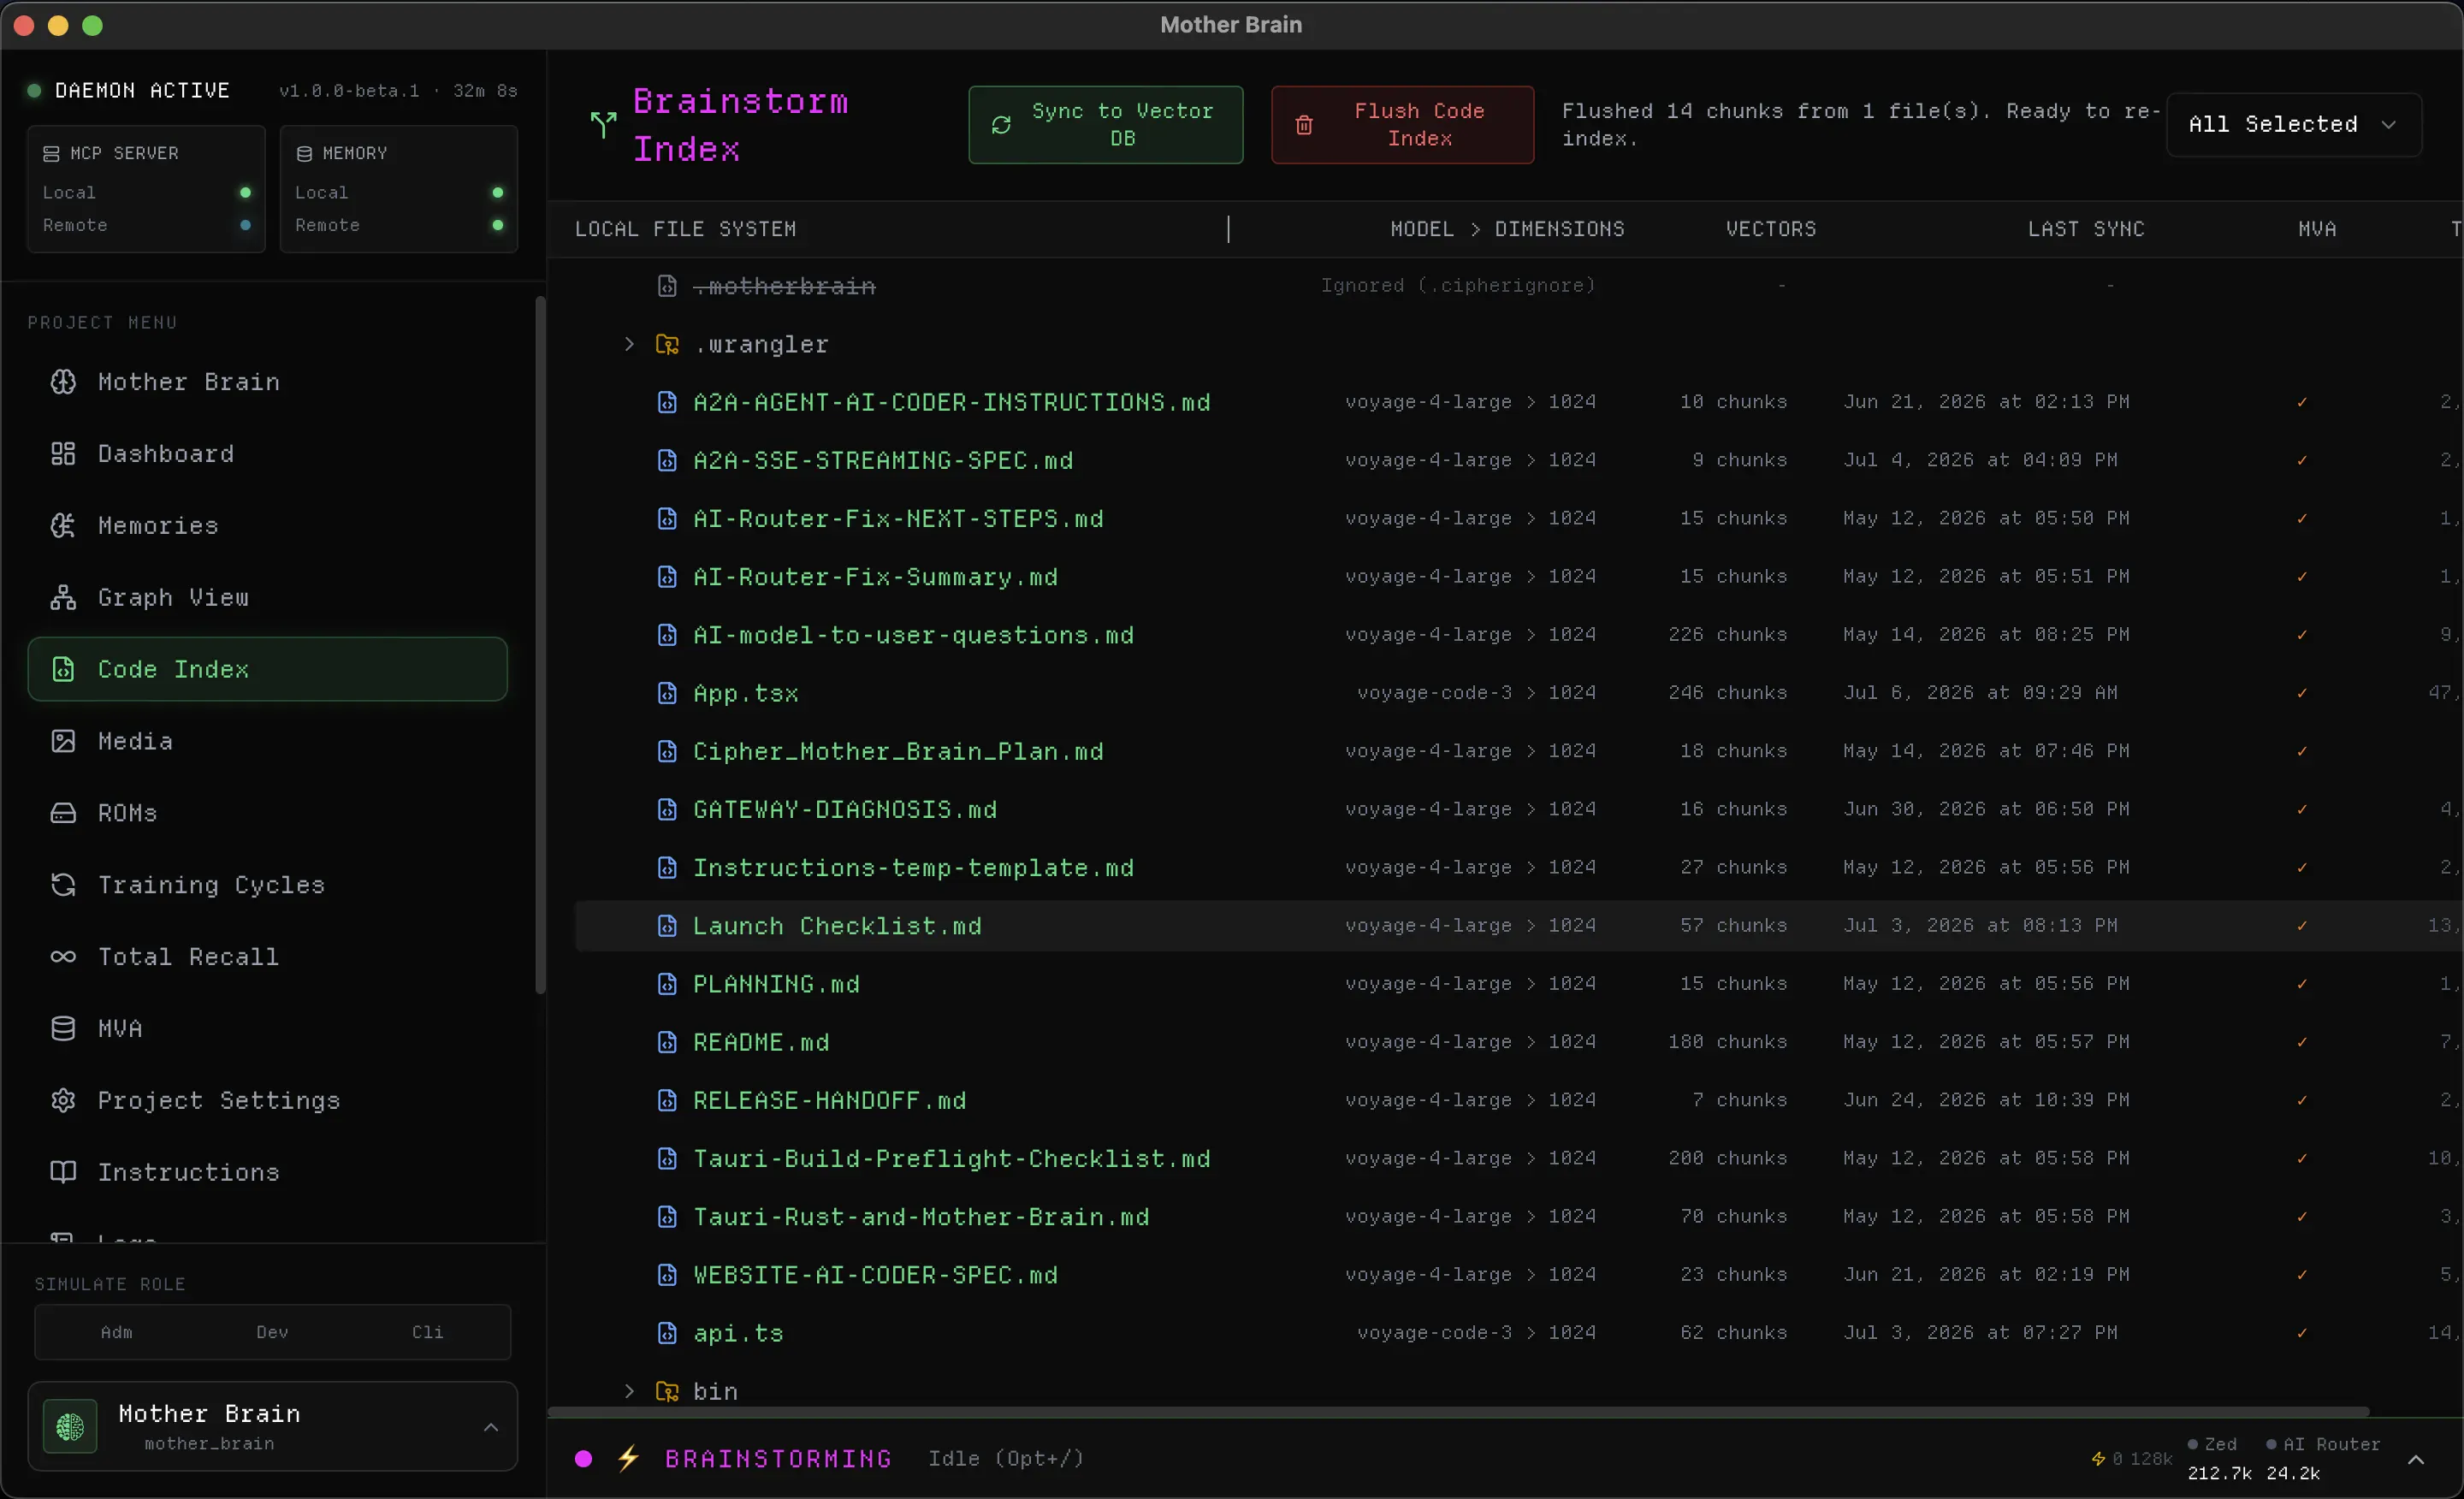The image size is (2464, 1499).
Task: Click the Zed token counter in footer
Action: click(x=2219, y=1459)
